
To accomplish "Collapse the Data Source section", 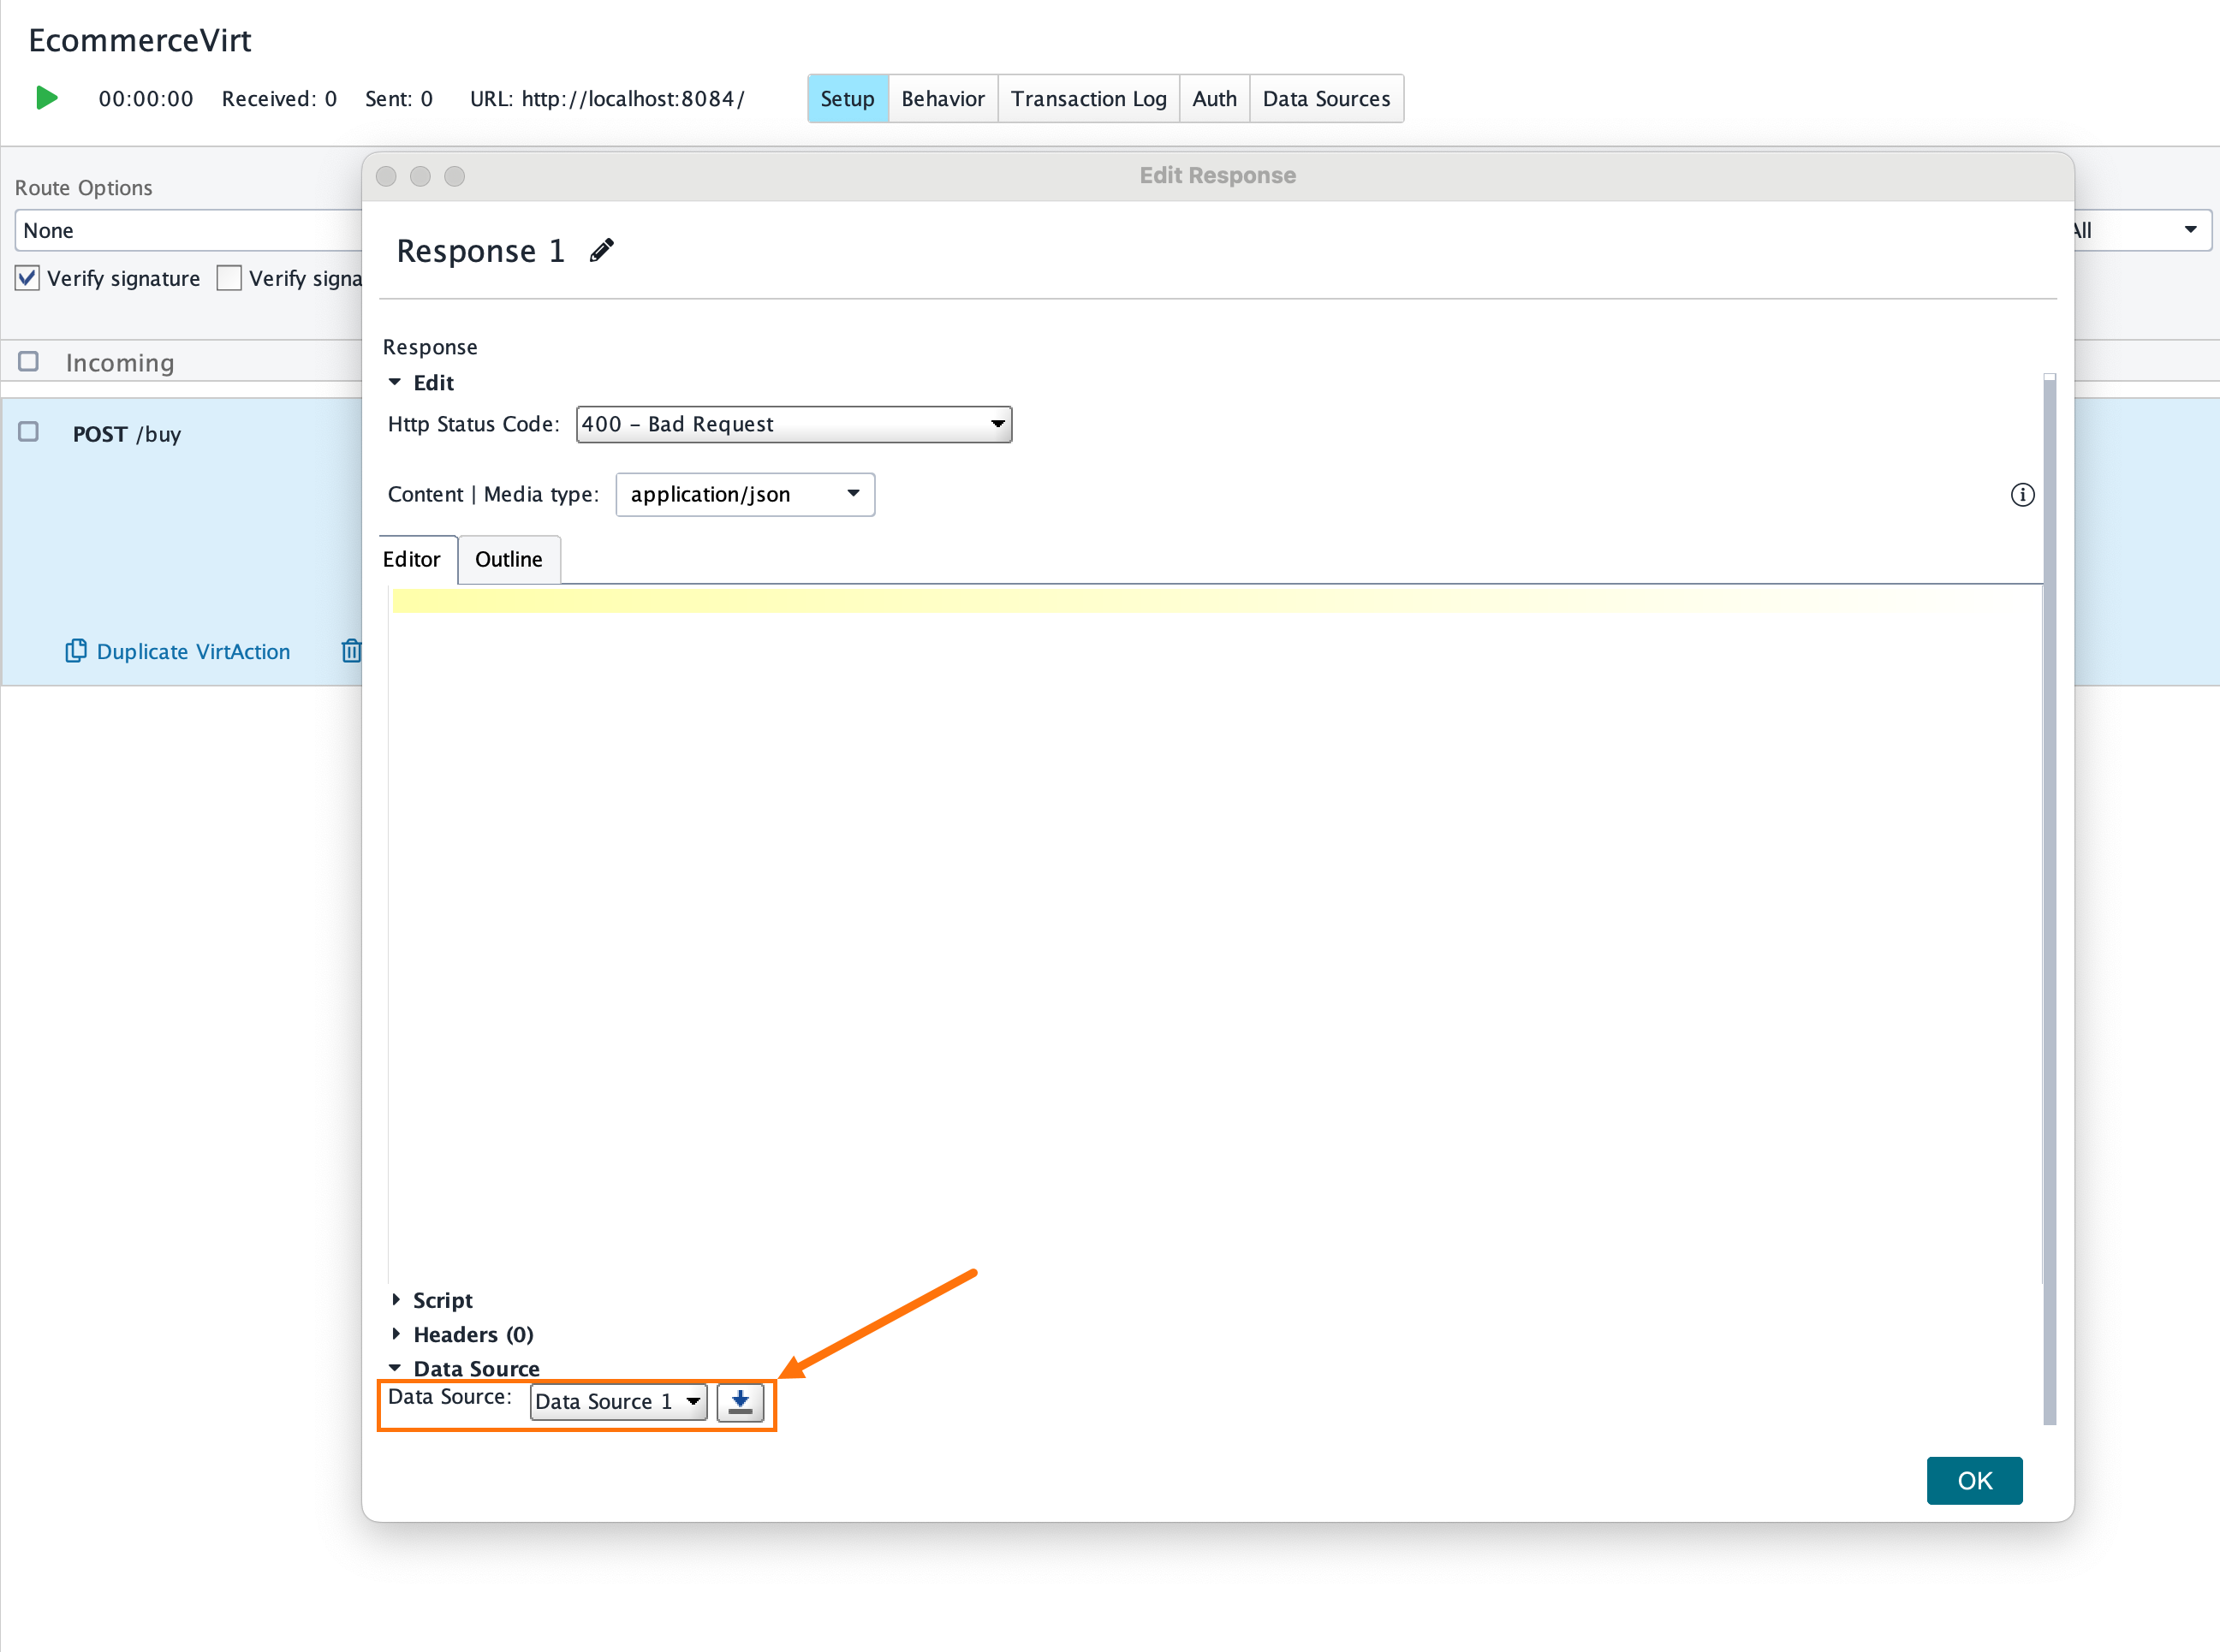I will click(395, 1368).
